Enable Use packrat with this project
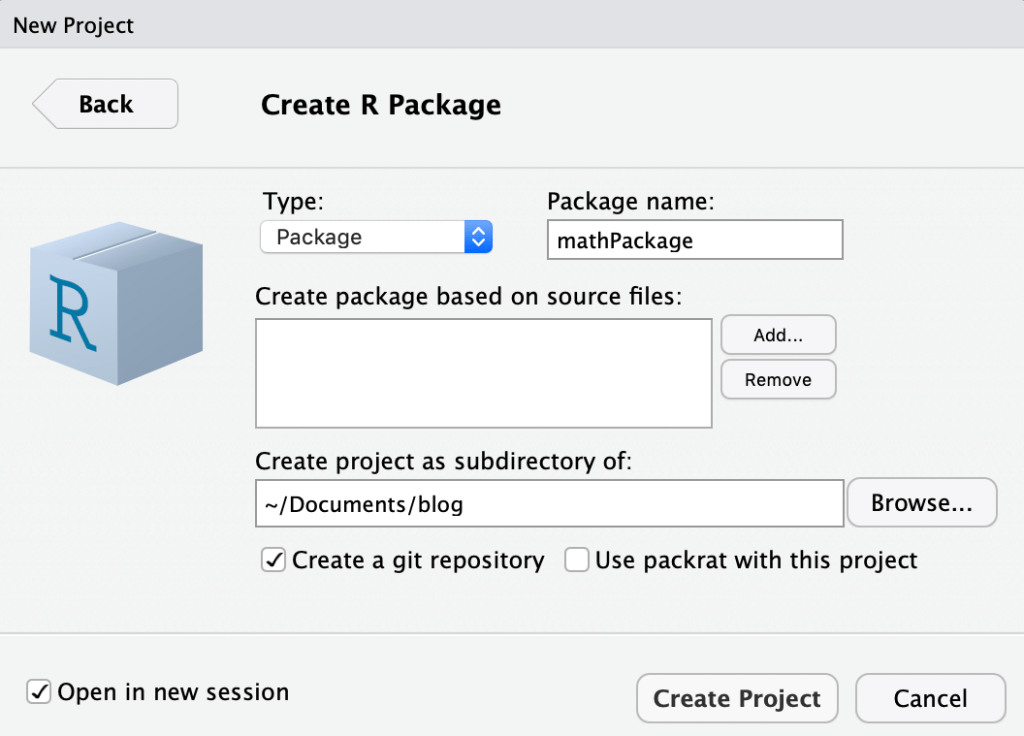Image resolution: width=1024 pixels, height=736 pixels. click(577, 560)
